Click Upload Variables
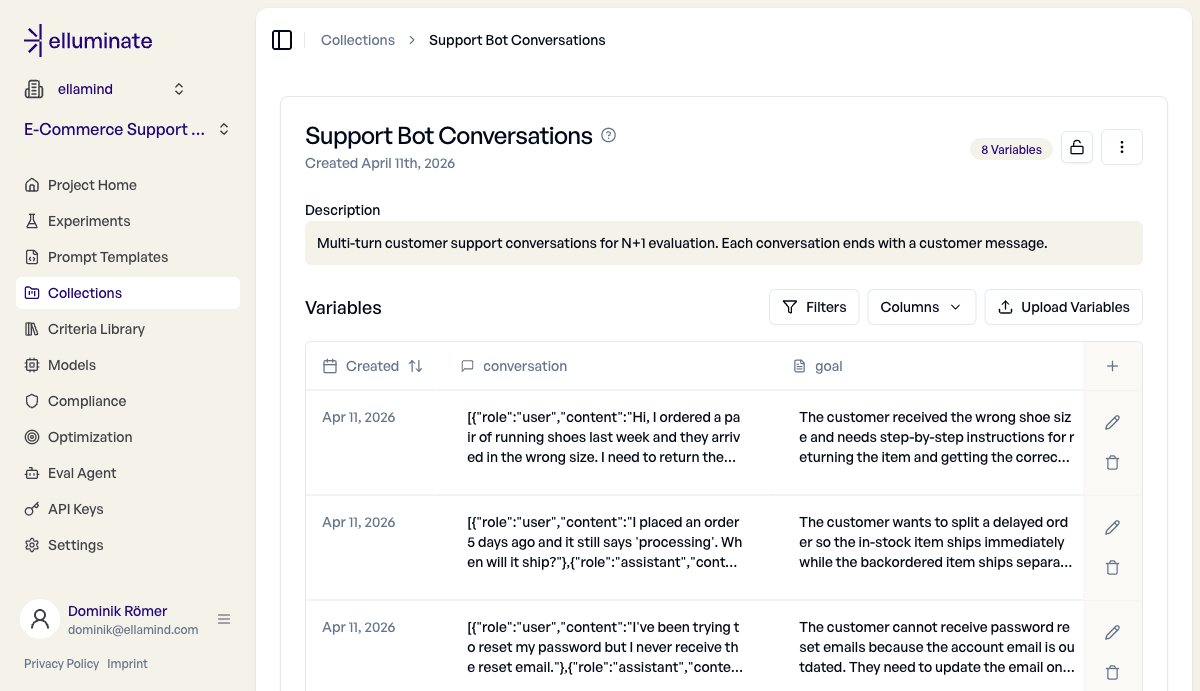1200x691 pixels. click(1063, 307)
